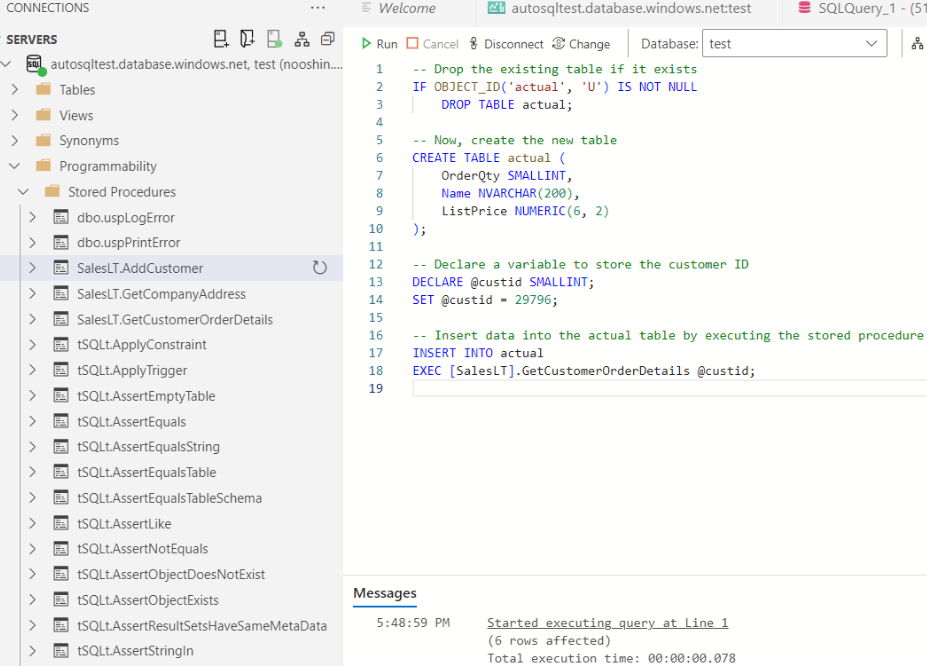
Task: Click the EXEC GetCustomerOrderDetails line 18
Action: [x=584, y=371]
